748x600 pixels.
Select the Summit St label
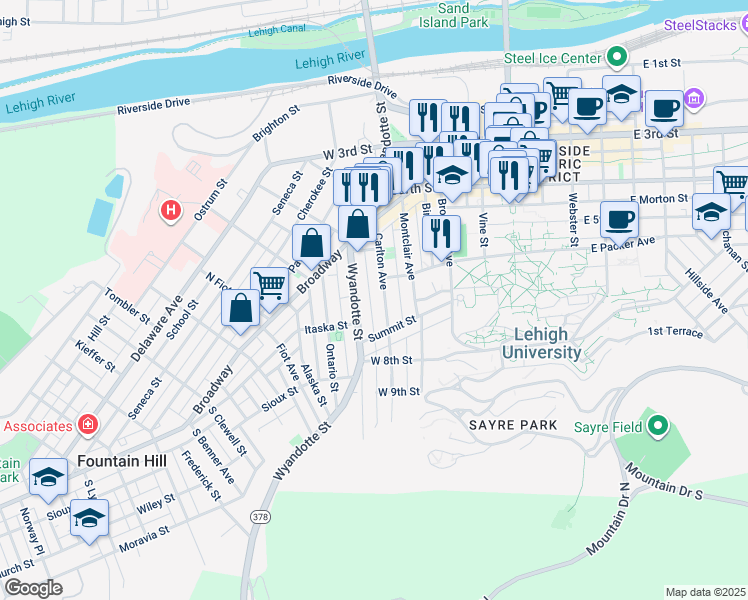point(392,329)
